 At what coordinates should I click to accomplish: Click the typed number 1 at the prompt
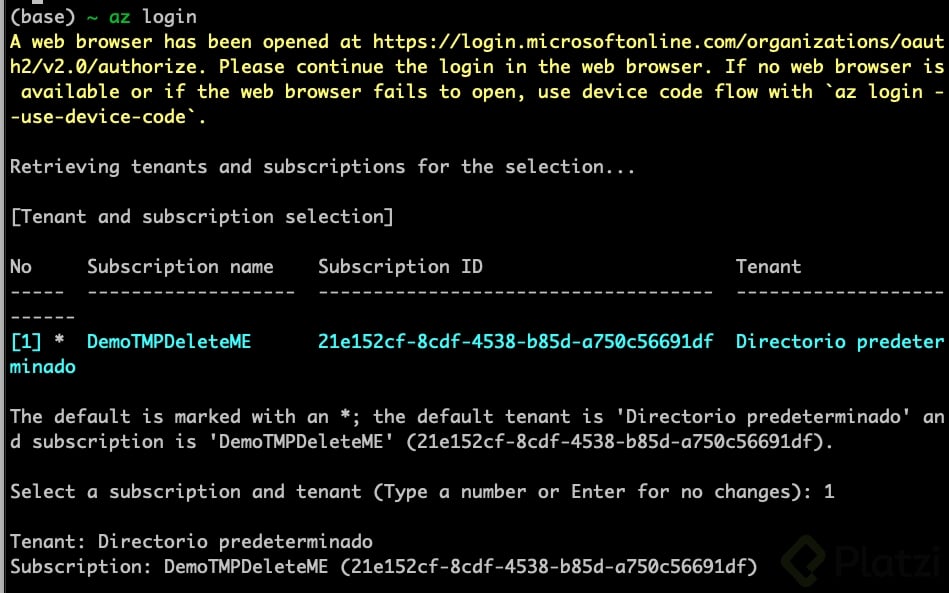click(x=829, y=491)
